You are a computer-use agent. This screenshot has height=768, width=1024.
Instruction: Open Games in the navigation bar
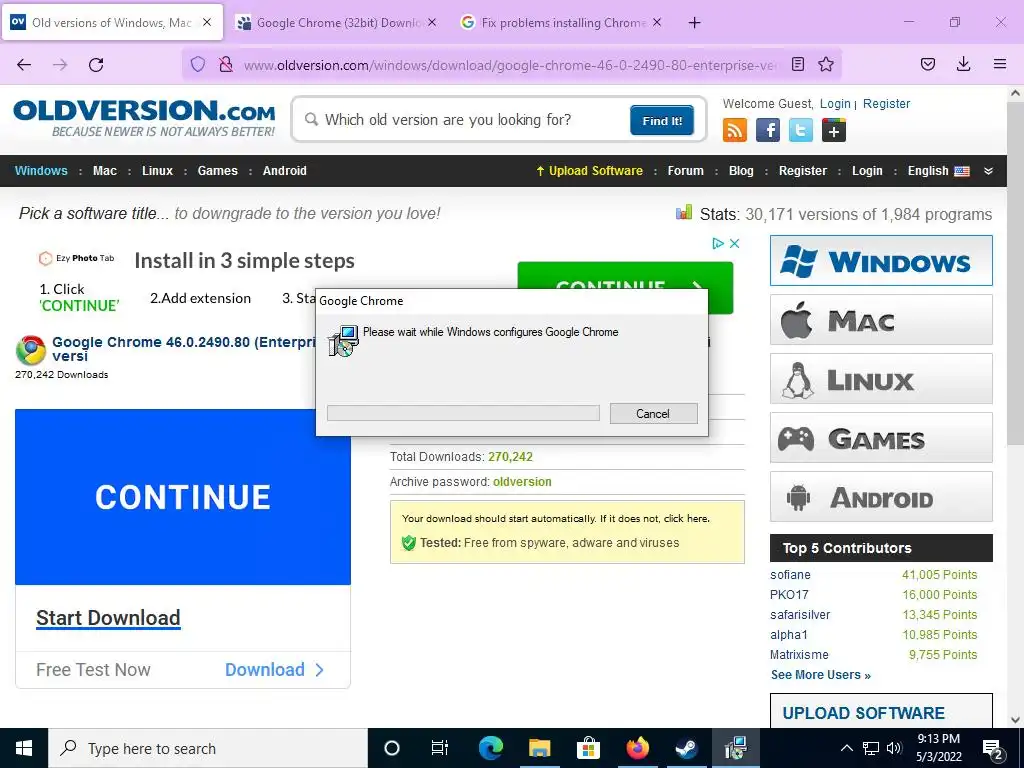(217, 171)
